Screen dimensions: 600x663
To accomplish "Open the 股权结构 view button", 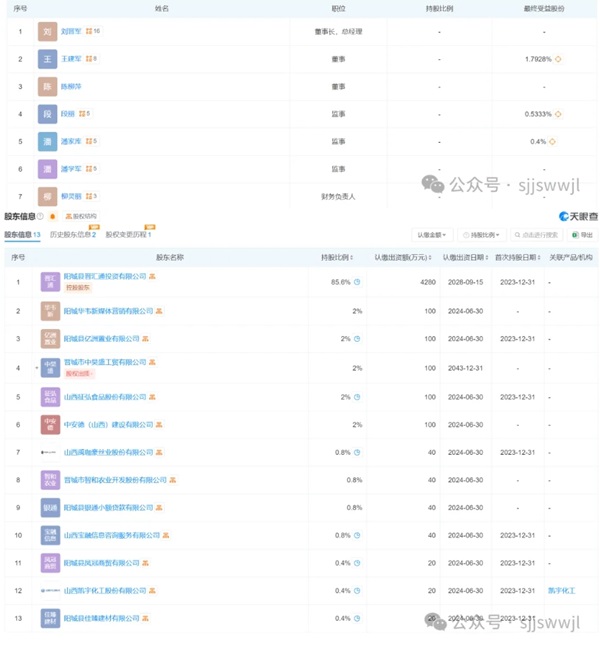I will click(81, 216).
